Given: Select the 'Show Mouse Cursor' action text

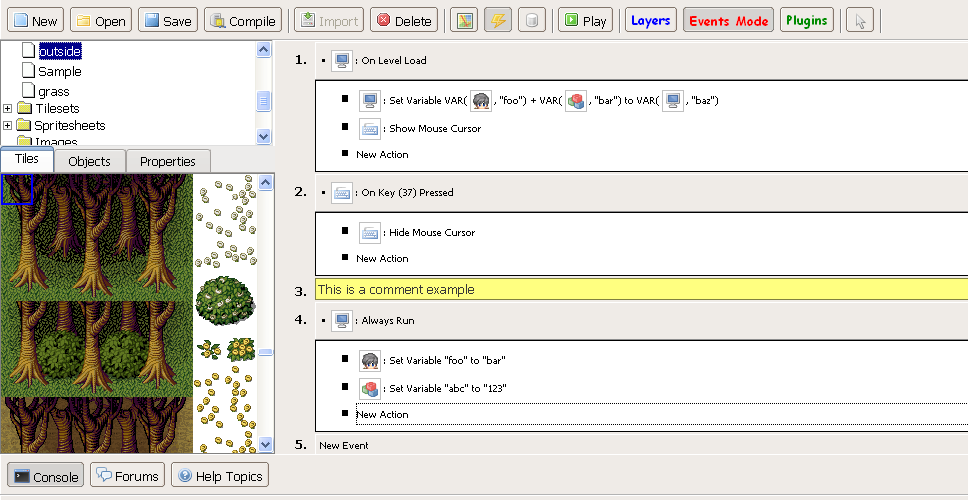Looking at the screenshot, I should click(435, 129).
